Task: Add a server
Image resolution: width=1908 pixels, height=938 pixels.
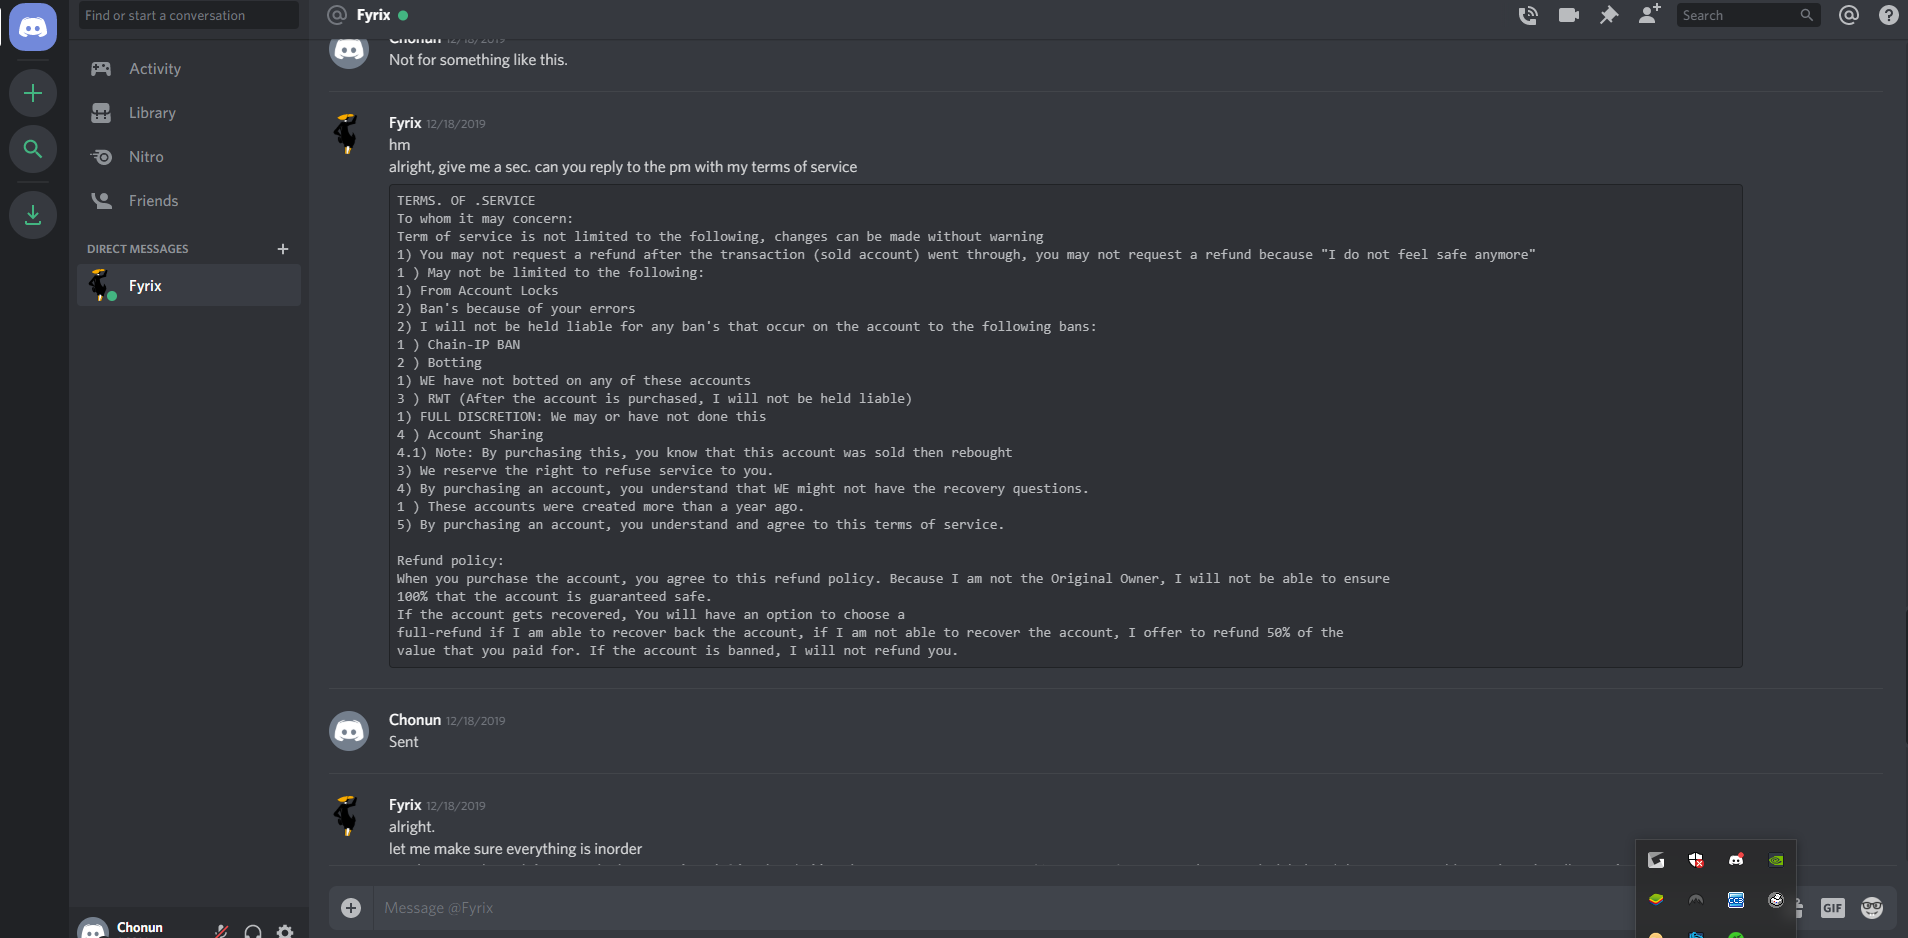Action: pyautogui.click(x=33, y=93)
